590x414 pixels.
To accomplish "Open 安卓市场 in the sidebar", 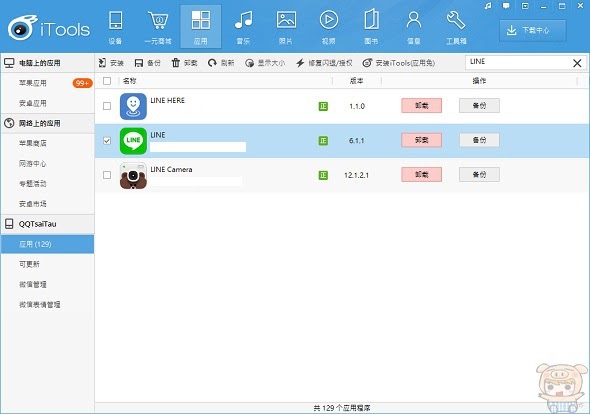I will (x=33, y=204).
